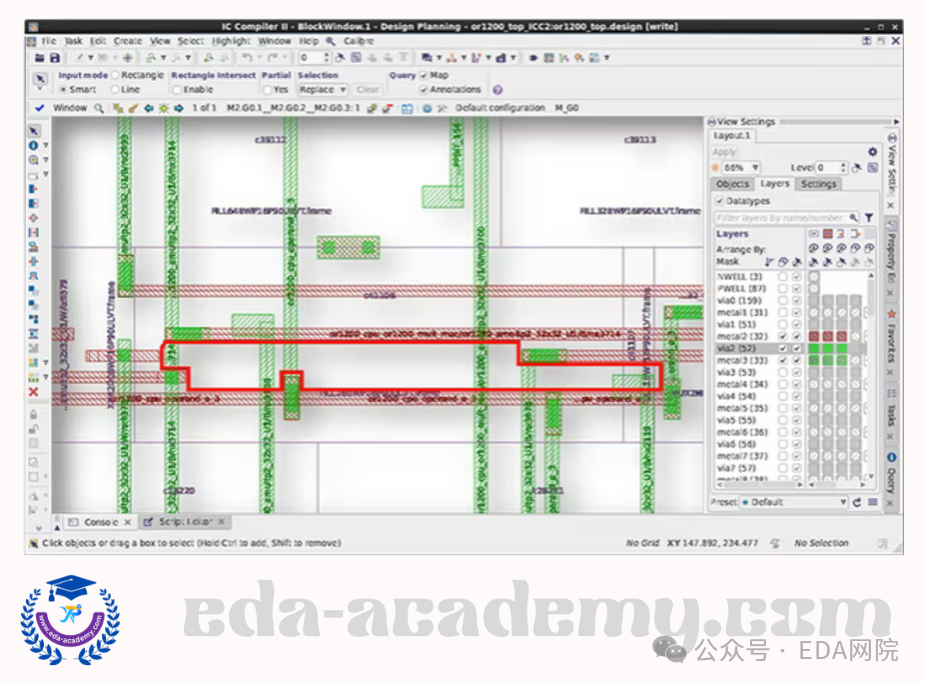Enable Rectangle Intersect checkbox
928x687 pixels.
[x=177, y=90]
